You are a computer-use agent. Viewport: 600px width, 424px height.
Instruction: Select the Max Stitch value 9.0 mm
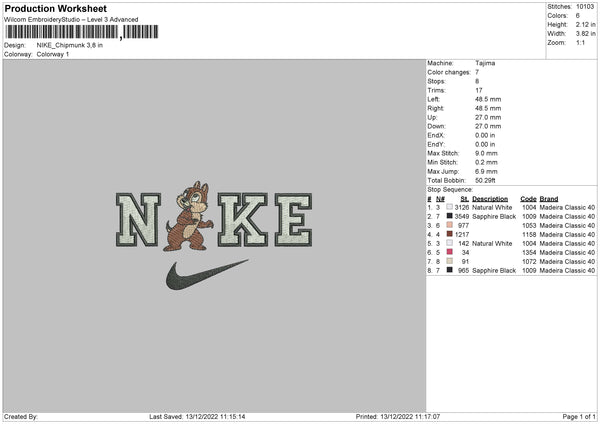pyautogui.click(x=486, y=153)
